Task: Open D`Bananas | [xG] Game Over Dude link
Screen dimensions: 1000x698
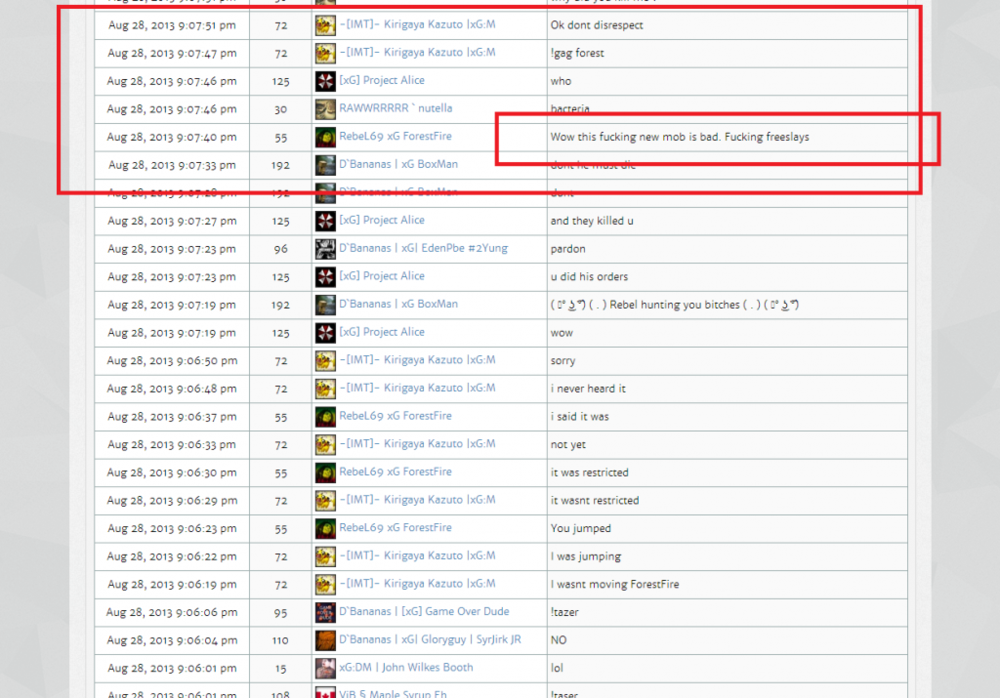Action: point(424,612)
